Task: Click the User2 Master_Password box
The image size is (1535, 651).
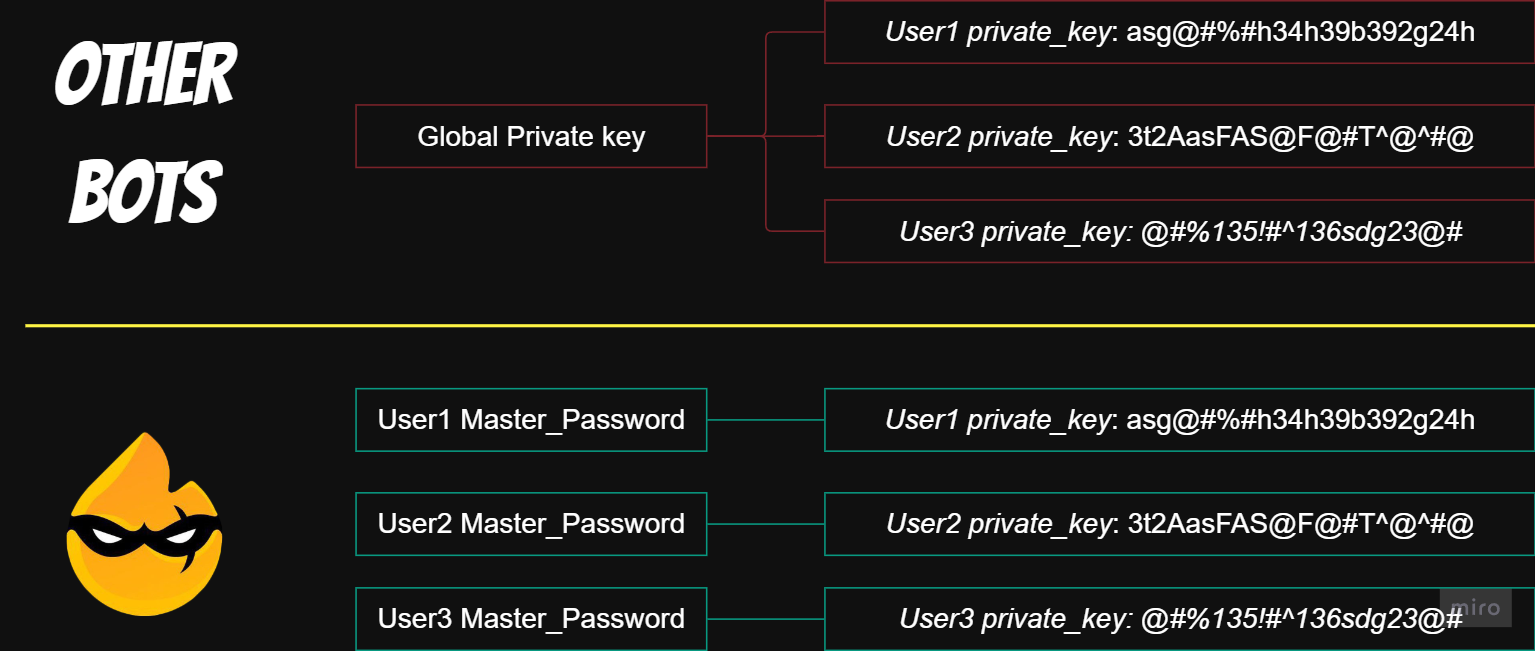Action: pyautogui.click(x=531, y=523)
